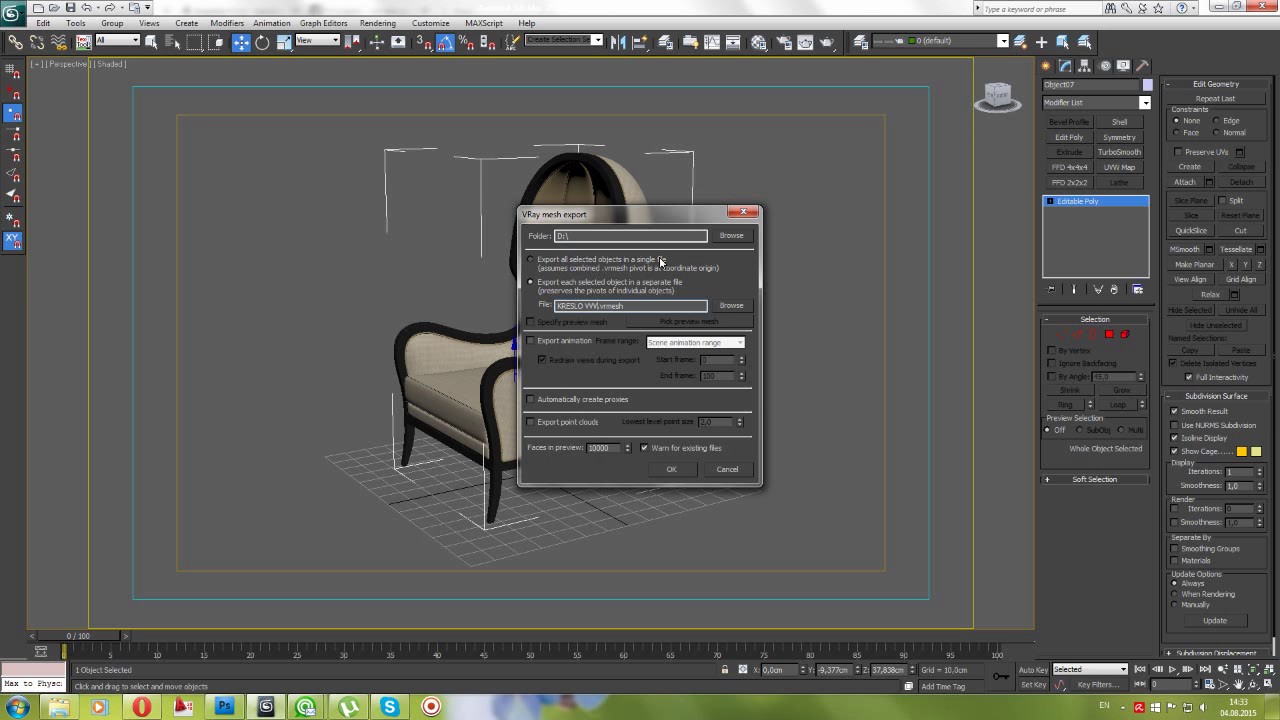Screen dimensions: 1280x720
Task: Open the View reference coordinate dropdown
Action: coord(317,41)
